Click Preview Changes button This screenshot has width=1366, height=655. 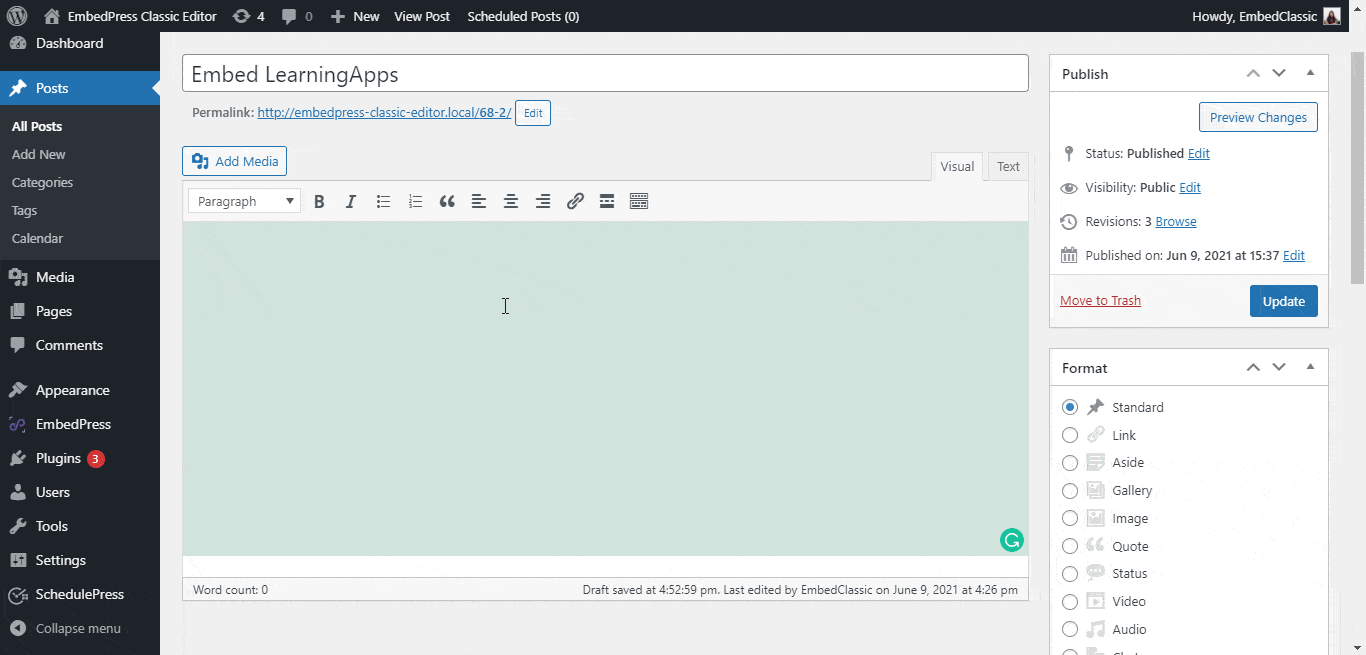point(1258,117)
